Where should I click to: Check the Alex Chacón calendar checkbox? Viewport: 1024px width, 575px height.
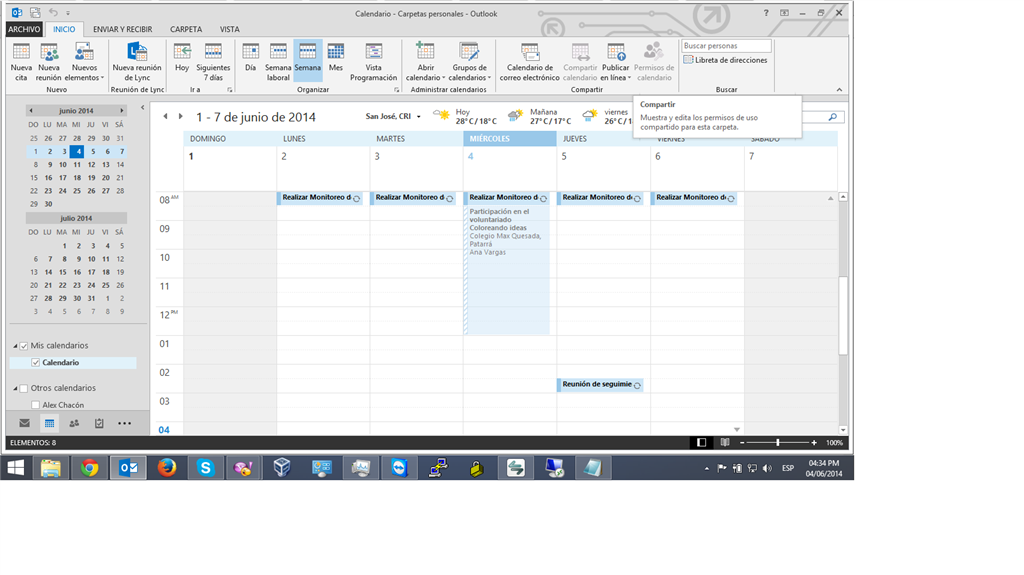coord(36,405)
